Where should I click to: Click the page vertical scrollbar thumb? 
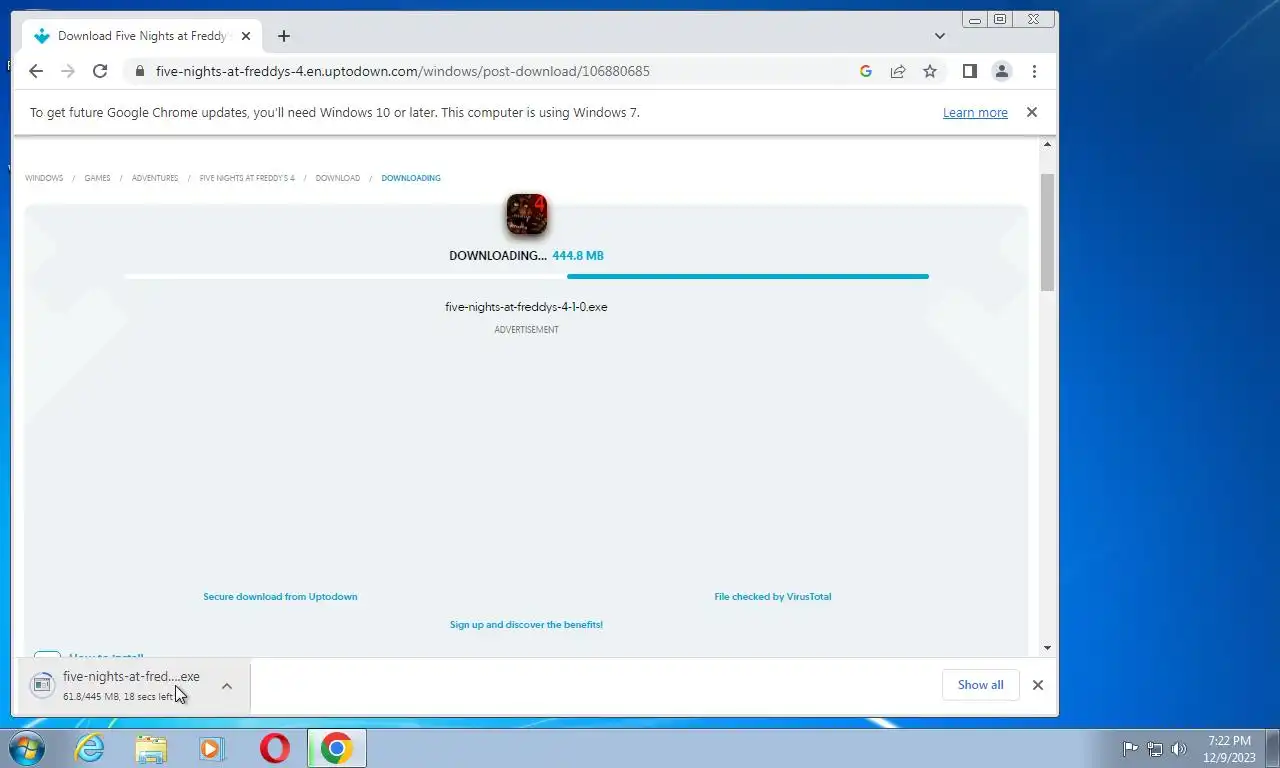coord(1047,232)
